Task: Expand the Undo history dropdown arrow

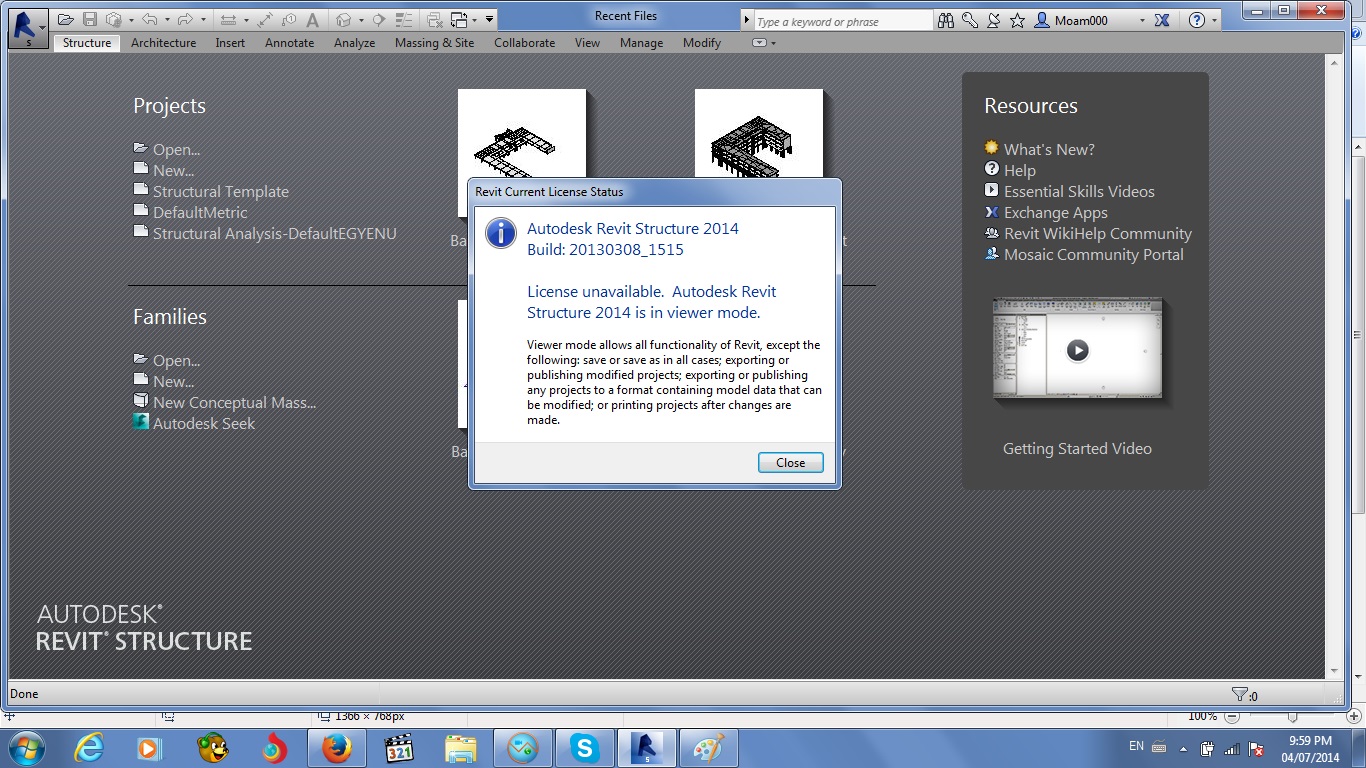Action: (167, 20)
